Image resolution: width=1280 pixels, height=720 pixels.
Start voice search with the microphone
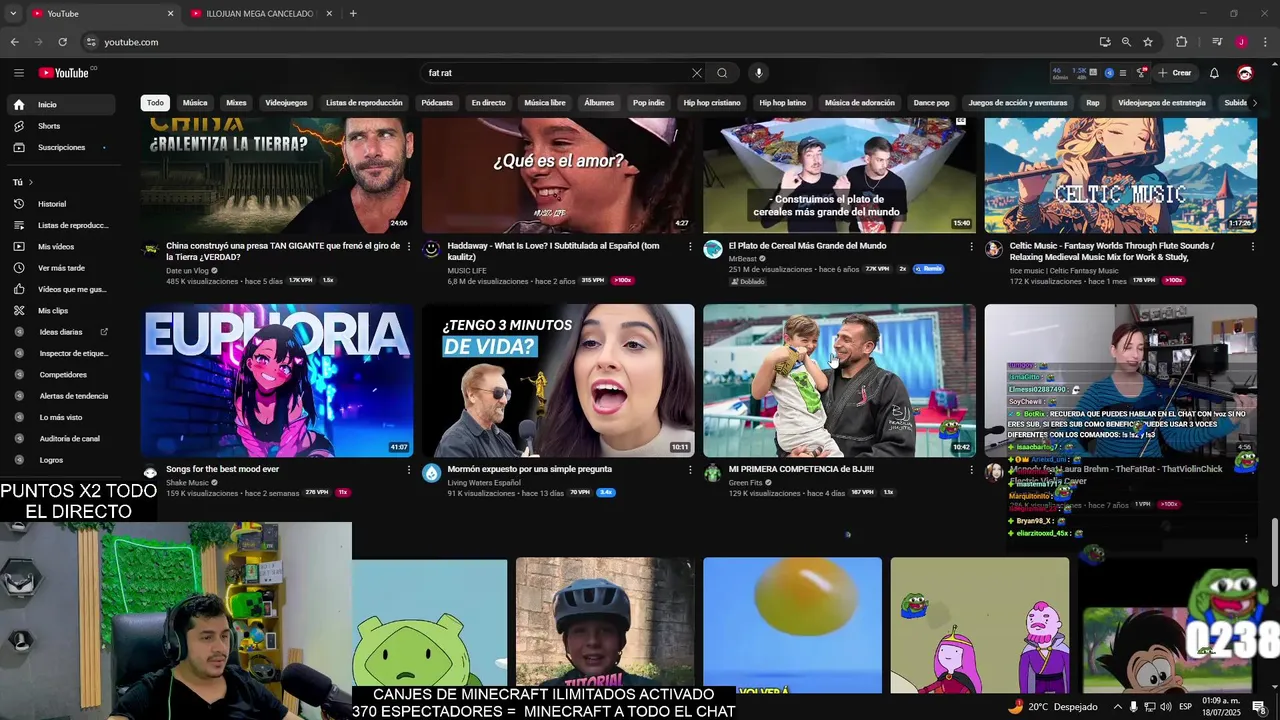(x=759, y=73)
